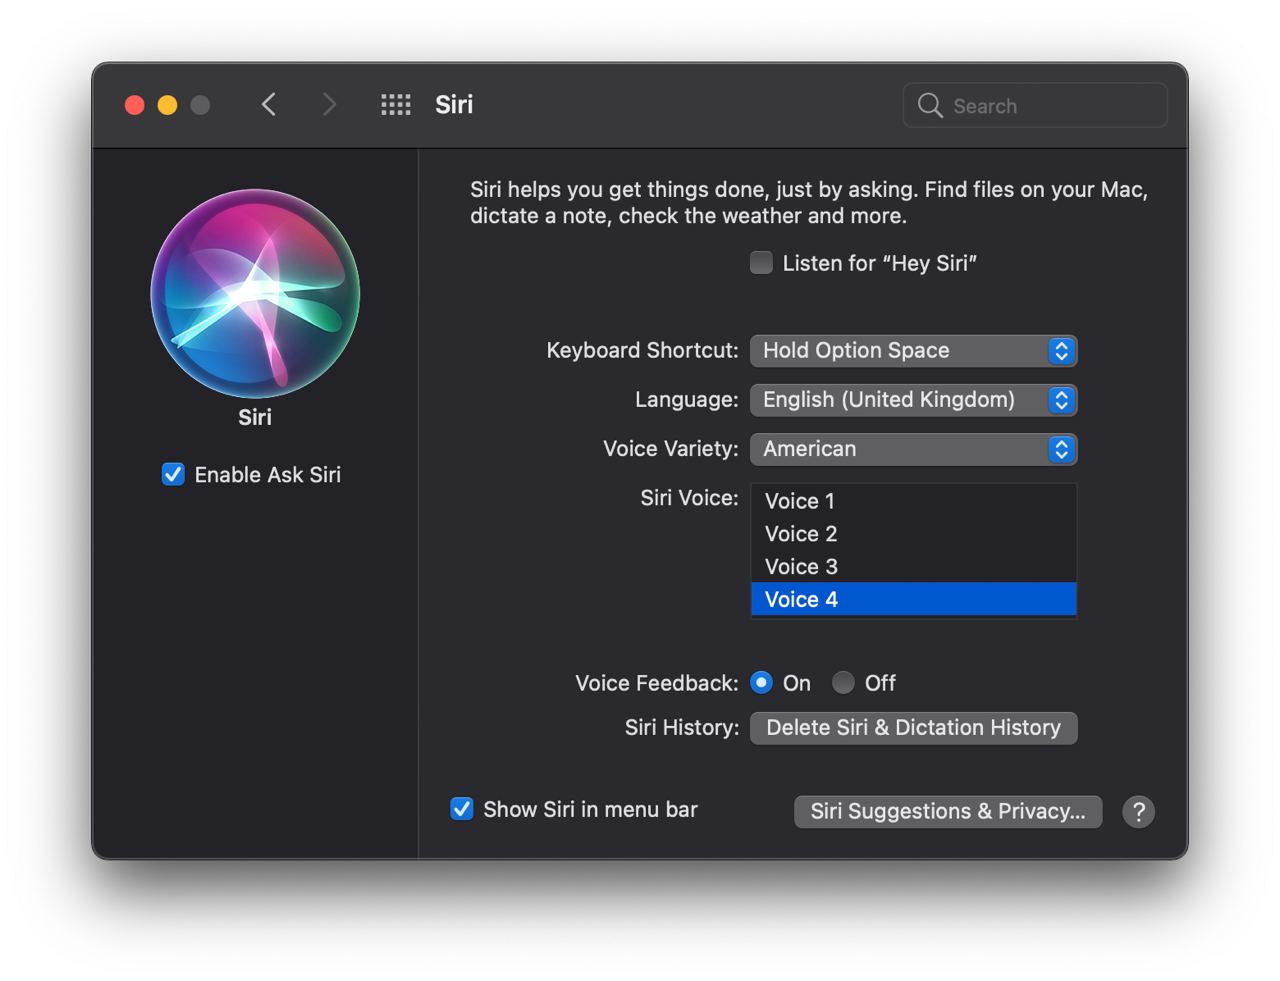Viewport: 1280px width, 981px height.
Task: Uncheck Enable Ask Siri
Action: (173, 474)
